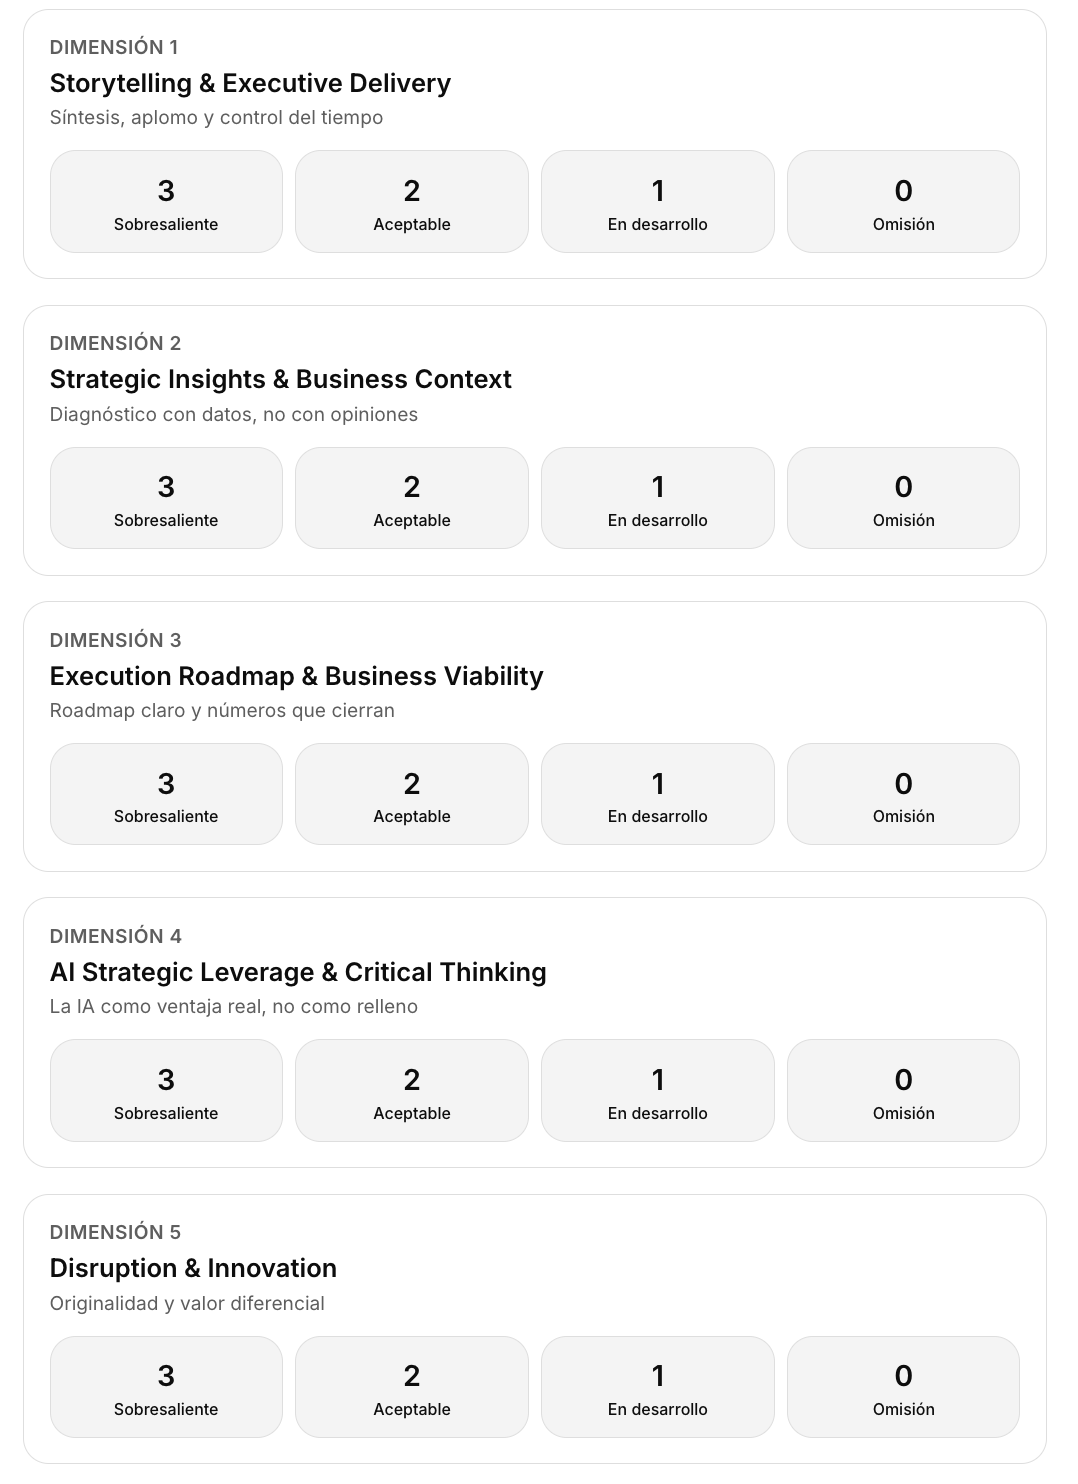Viewport: 1078px width, 1484px height.
Task: Select 2 Aceptable for Storytelling dimension
Action: [412, 202]
